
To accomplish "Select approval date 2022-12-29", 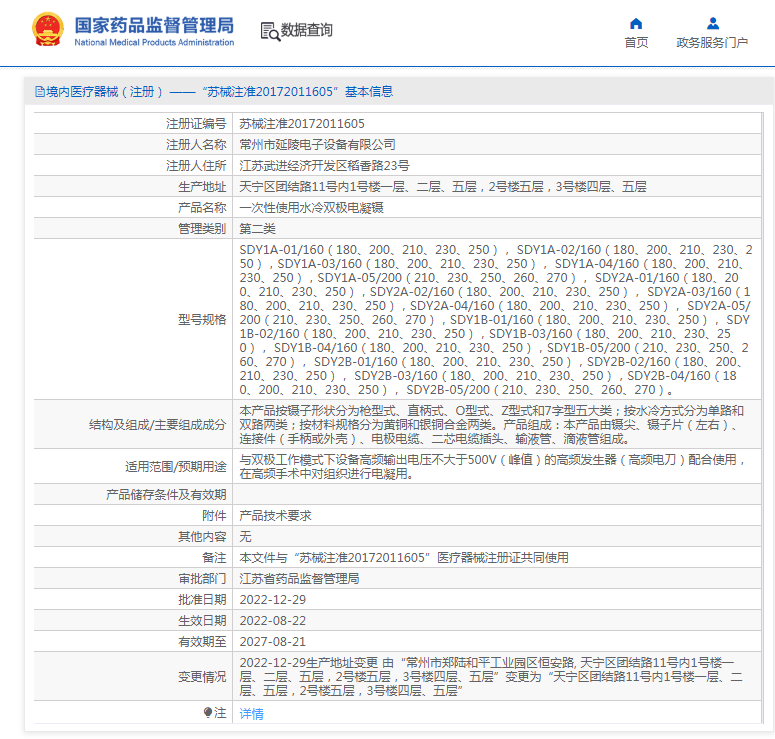I will coord(273,600).
